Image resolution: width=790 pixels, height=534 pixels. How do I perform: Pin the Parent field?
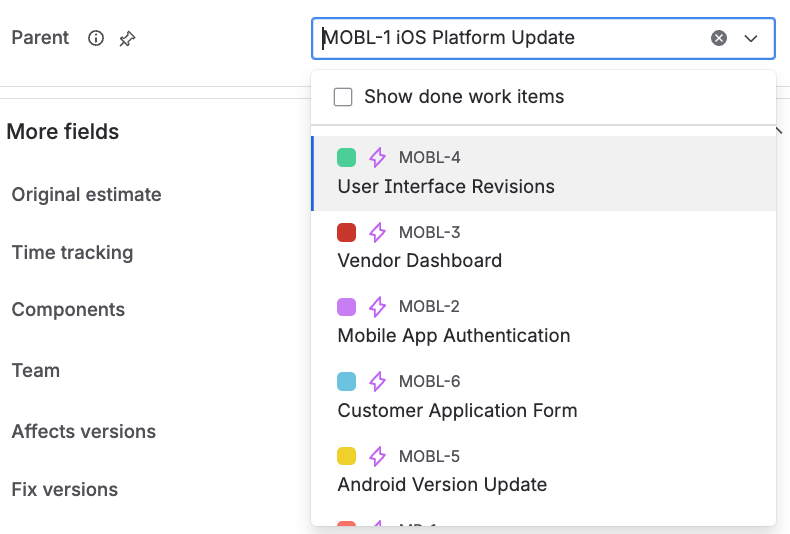127,39
